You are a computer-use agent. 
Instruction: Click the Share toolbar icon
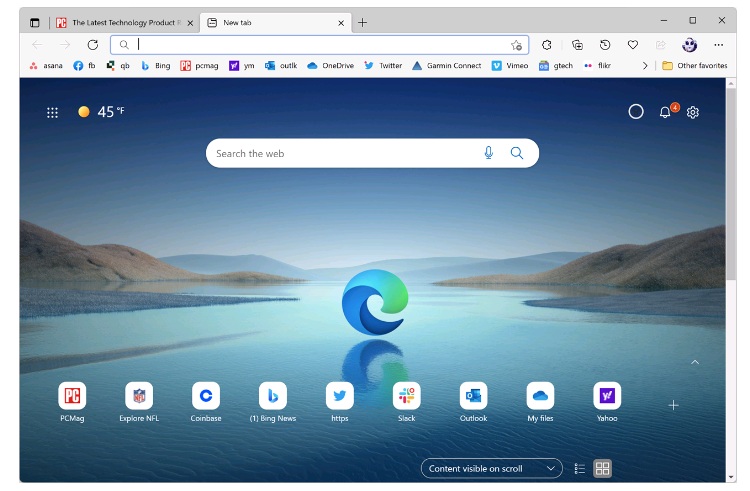[x=661, y=45]
